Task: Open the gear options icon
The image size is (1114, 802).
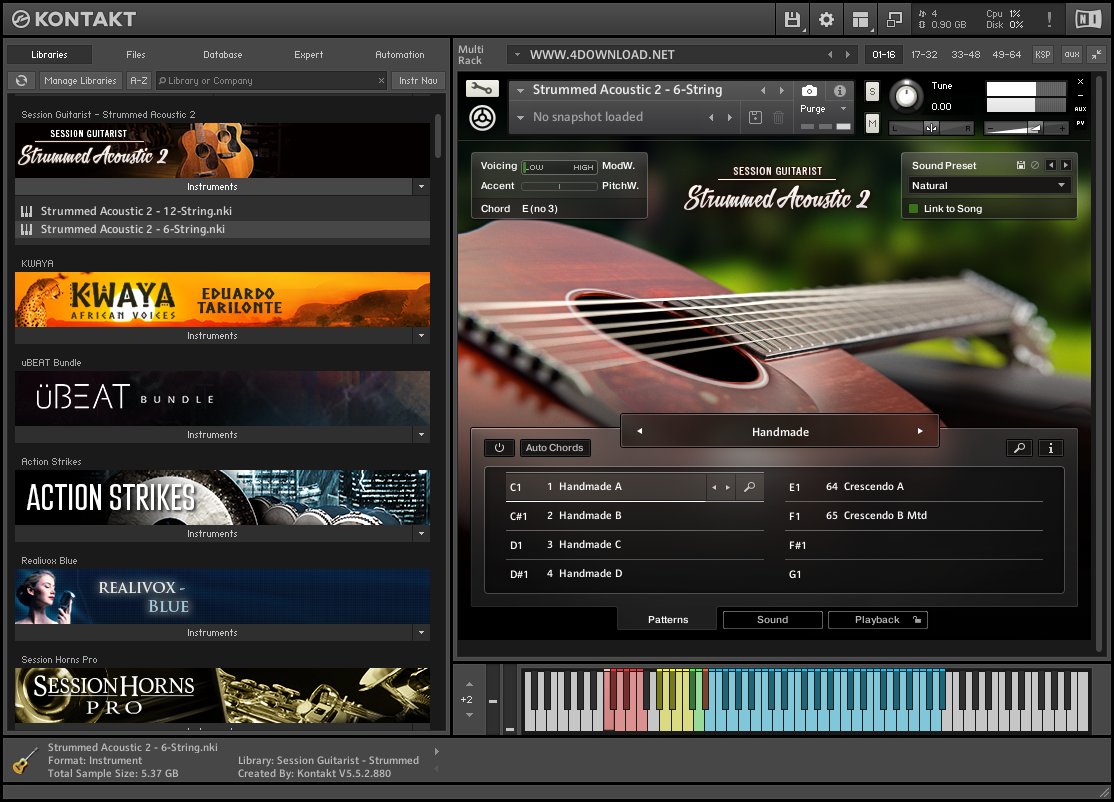Action: tap(826, 20)
